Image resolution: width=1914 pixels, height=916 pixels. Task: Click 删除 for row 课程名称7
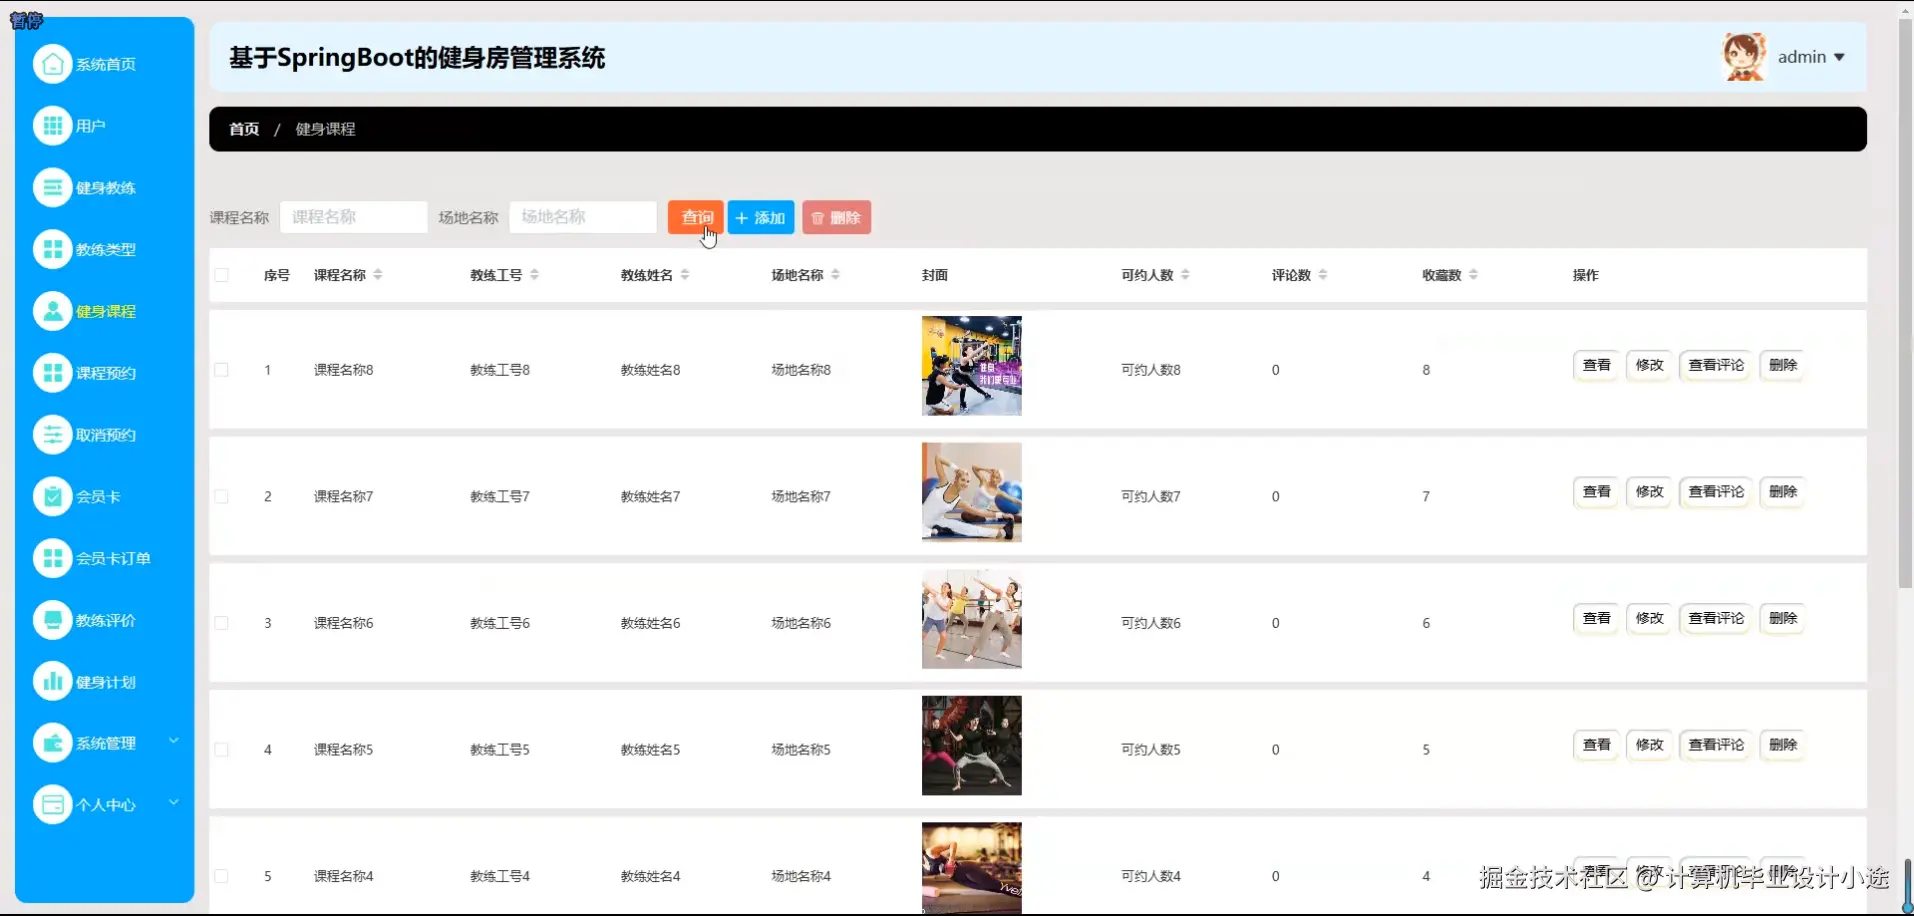1783,492
